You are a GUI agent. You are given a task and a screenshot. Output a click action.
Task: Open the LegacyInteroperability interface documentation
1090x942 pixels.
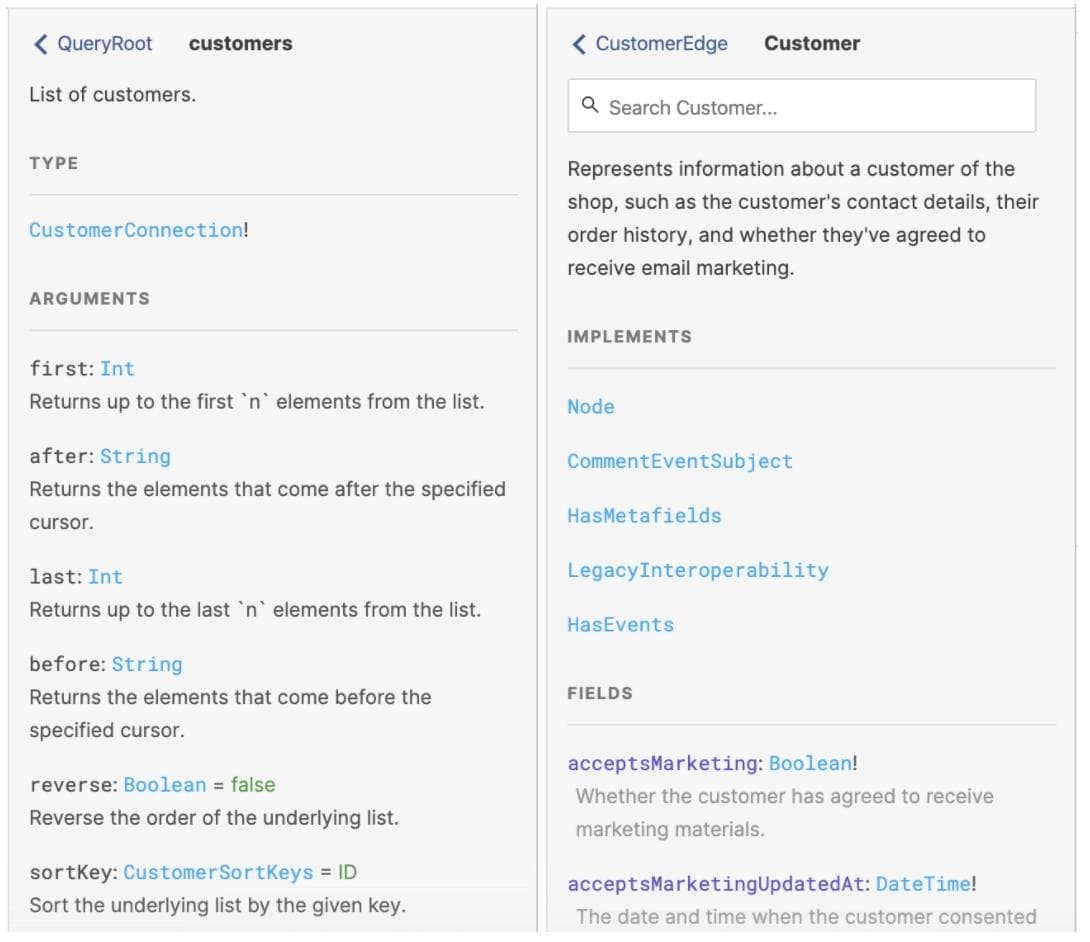[x=697, y=570]
